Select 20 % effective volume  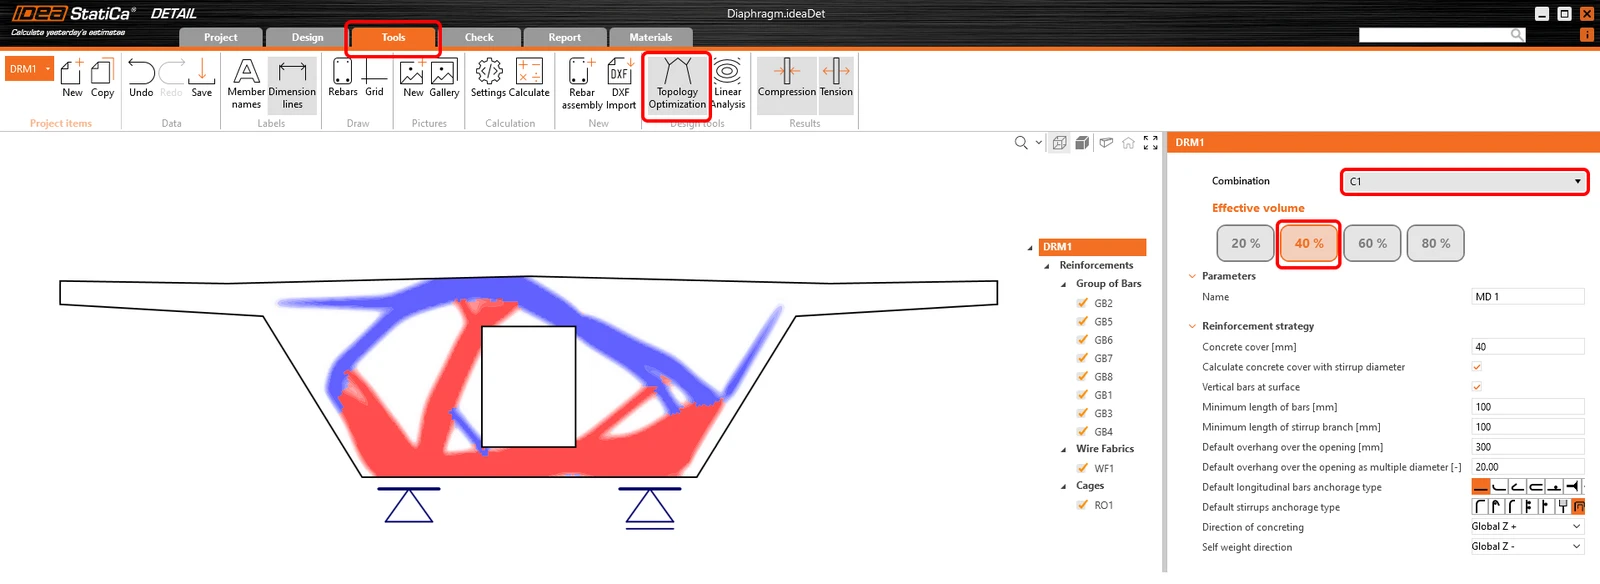[1245, 243]
